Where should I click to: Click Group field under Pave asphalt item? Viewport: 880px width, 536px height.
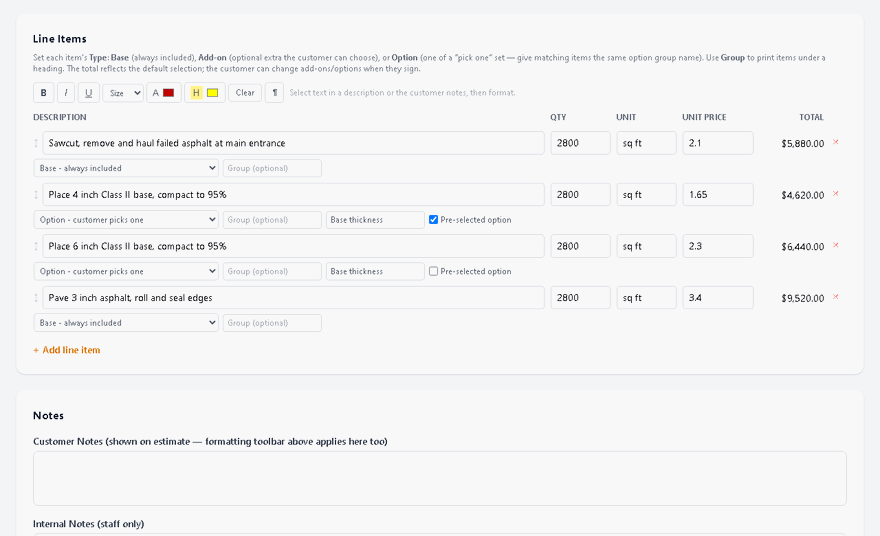point(272,323)
